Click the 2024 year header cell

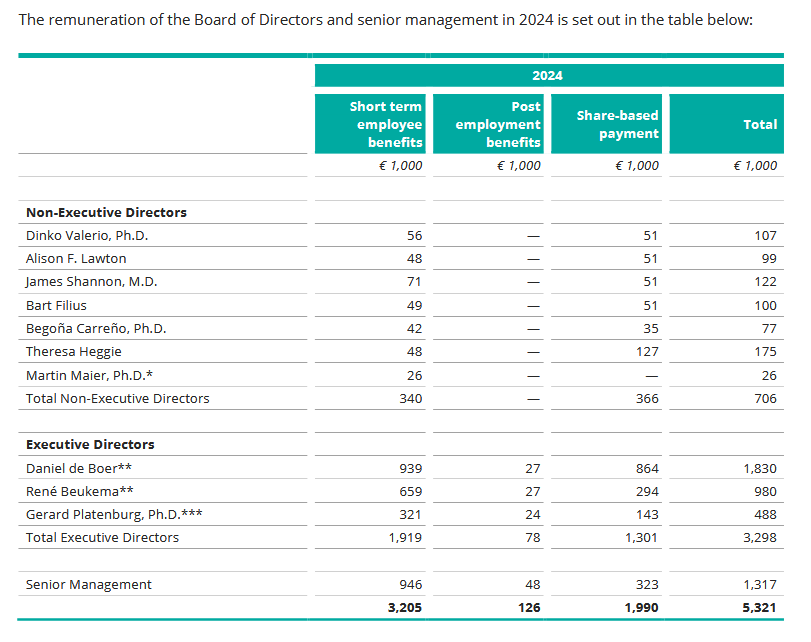(x=548, y=76)
